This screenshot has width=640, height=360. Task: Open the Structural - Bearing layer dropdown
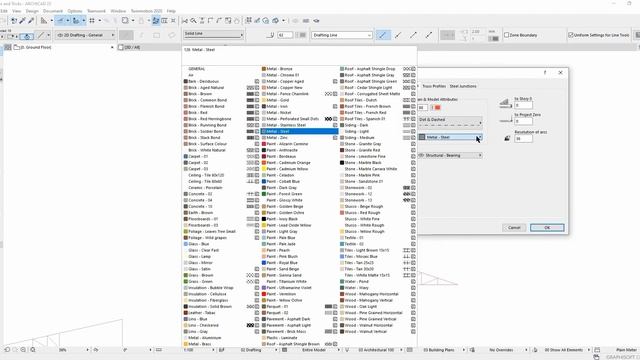point(450,156)
